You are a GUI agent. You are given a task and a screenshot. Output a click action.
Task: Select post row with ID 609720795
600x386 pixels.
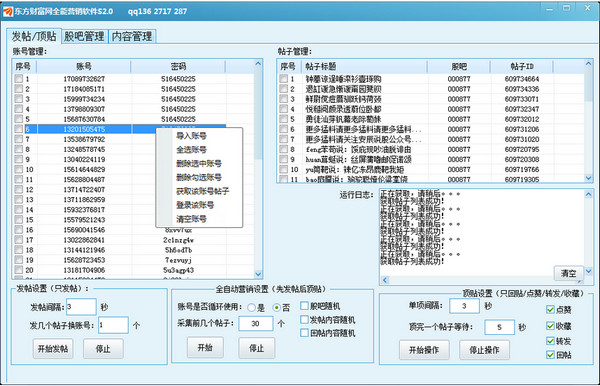pyautogui.click(x=431, y=149)
